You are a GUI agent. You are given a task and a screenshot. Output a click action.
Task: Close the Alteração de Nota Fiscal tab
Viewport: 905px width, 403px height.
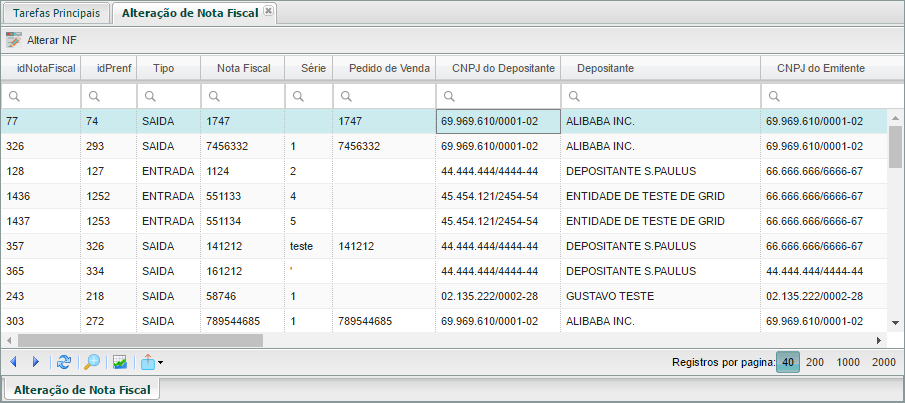click(x=268, y=11)
